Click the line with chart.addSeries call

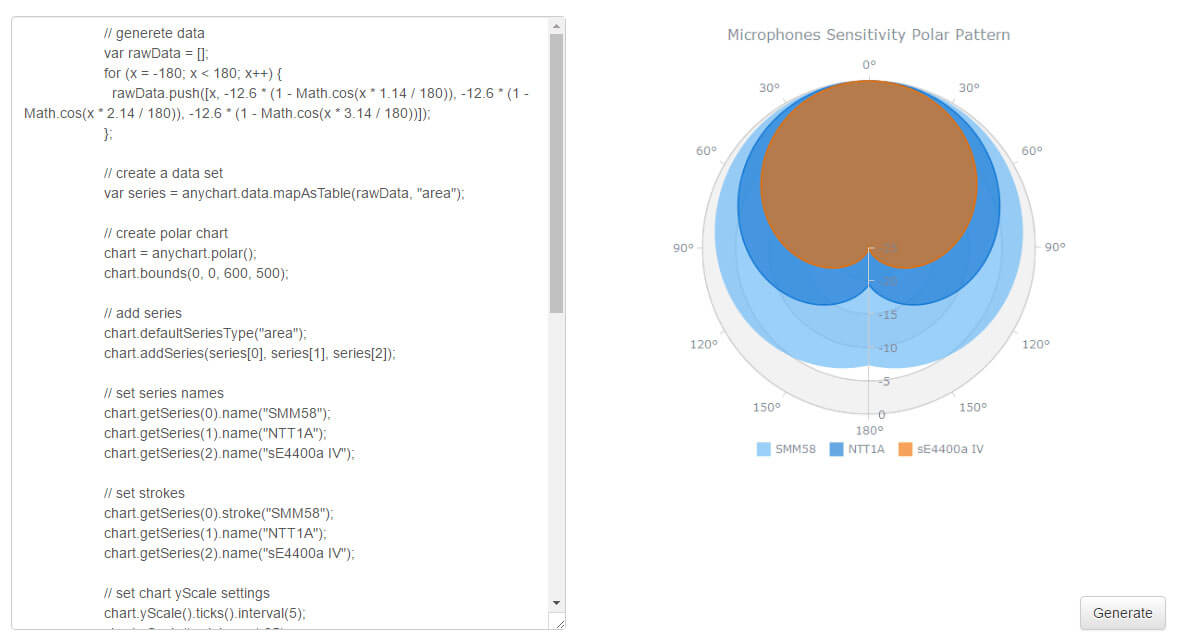(250, 353)
